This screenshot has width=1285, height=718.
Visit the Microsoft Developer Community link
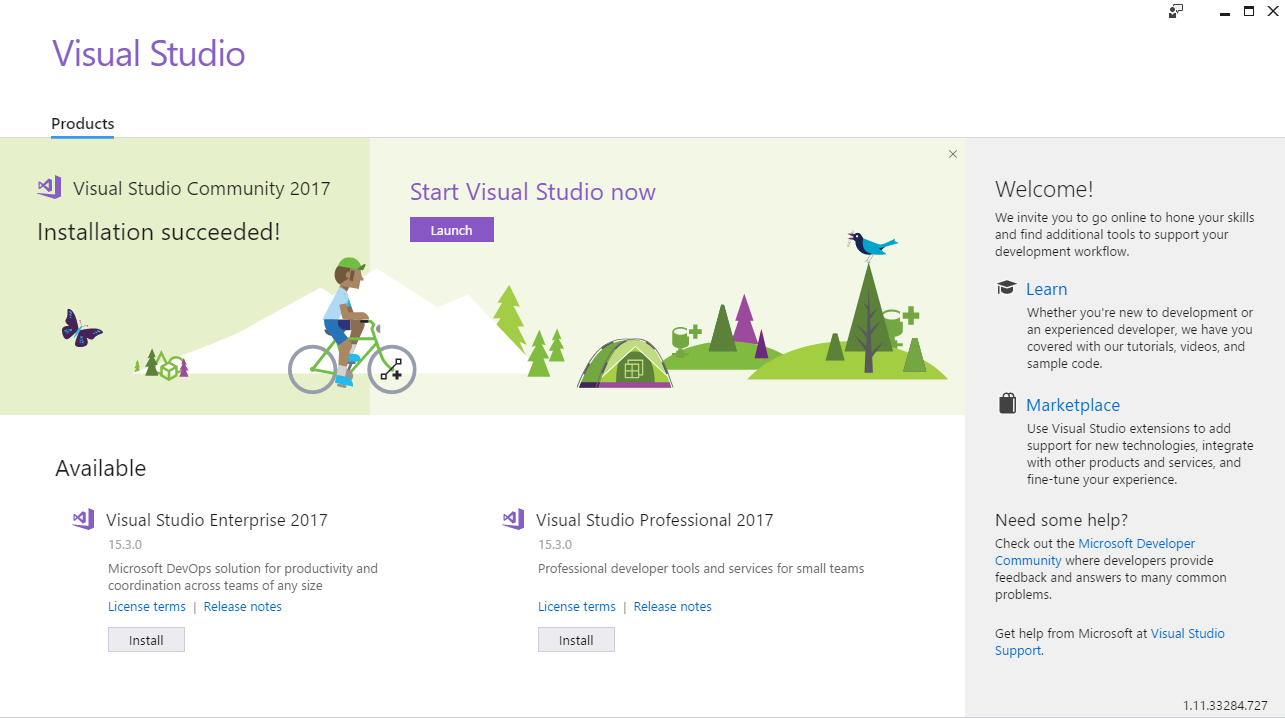1095,552
